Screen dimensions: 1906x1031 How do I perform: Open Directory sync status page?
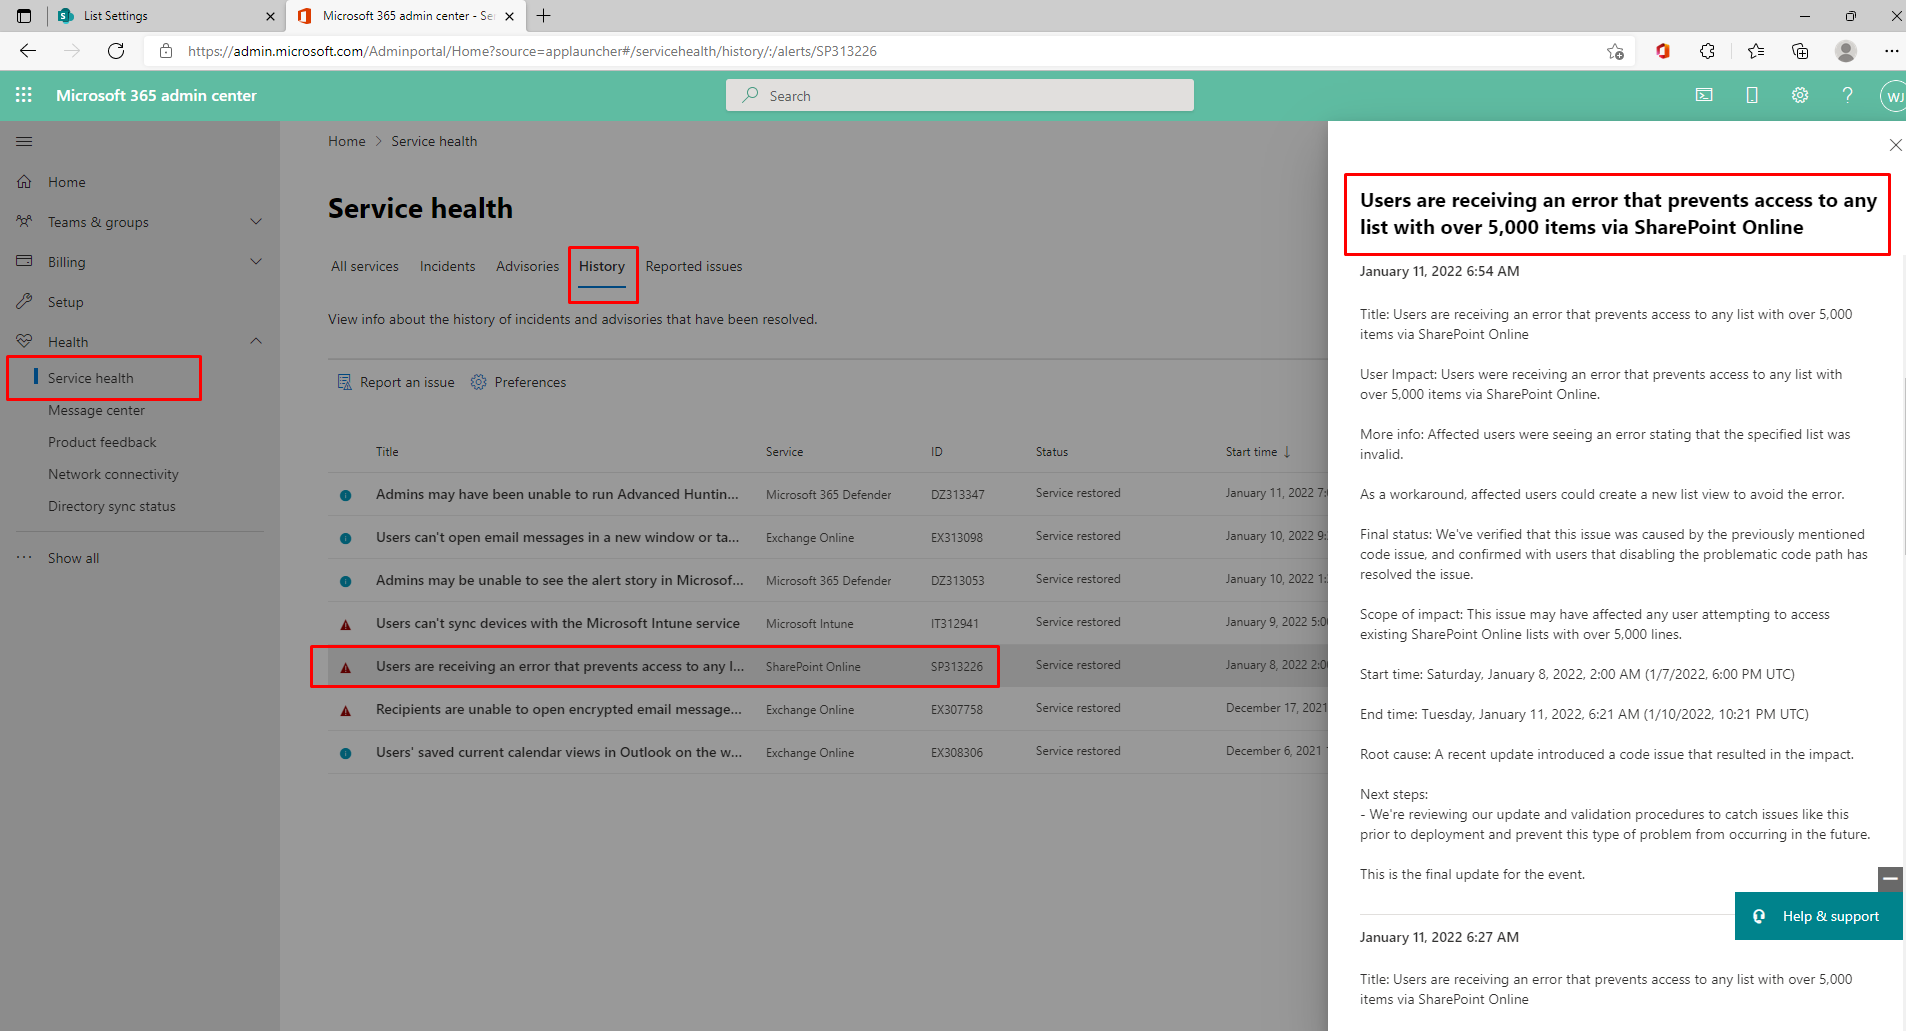click(x=112, y=506)
